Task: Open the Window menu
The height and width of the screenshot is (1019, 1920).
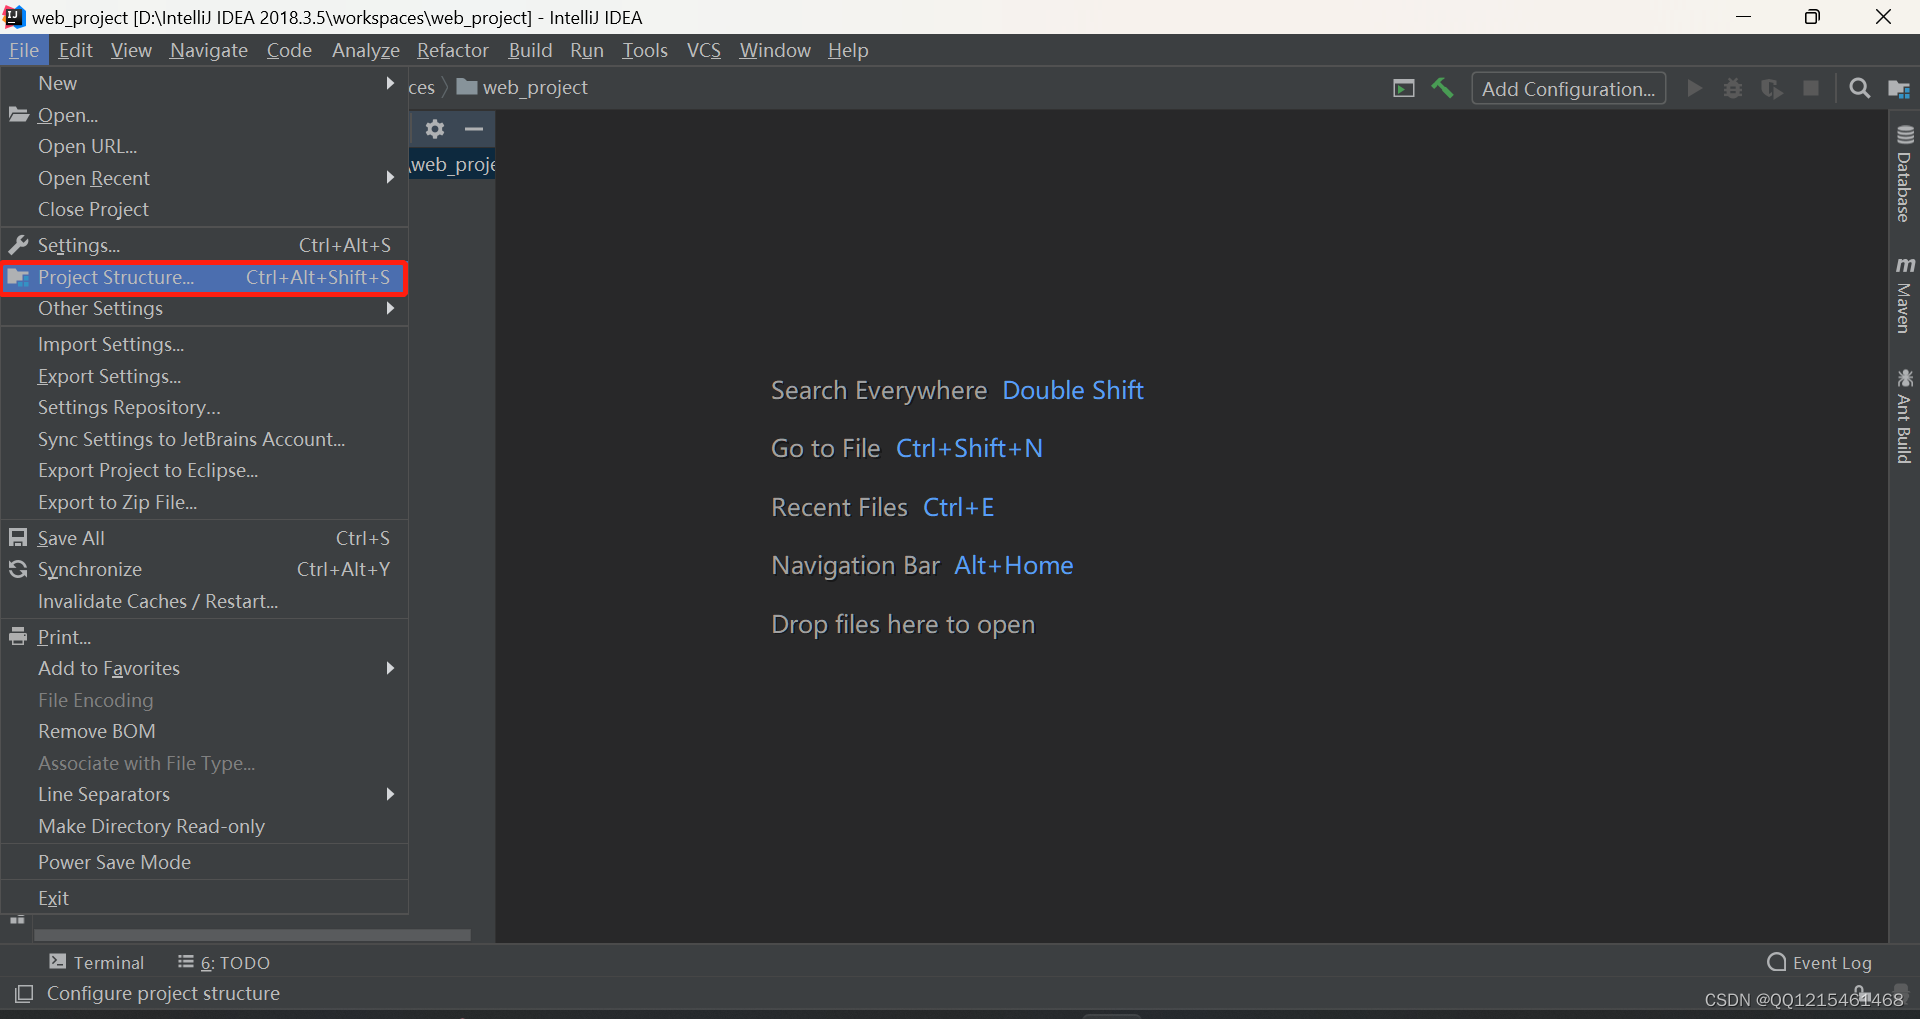Action: [x=775, y=50]
